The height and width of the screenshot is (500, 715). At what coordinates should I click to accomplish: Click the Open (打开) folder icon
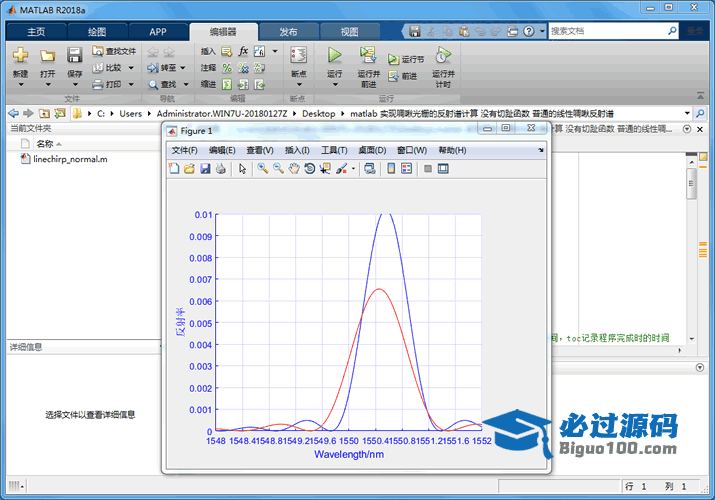tap(47, 56)
